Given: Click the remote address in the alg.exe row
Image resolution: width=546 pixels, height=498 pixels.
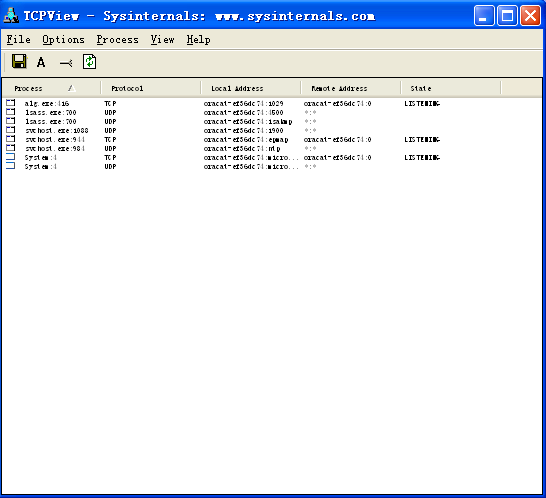Looking at the screenshot, I should pyautogui.click(x=337, y=104).
